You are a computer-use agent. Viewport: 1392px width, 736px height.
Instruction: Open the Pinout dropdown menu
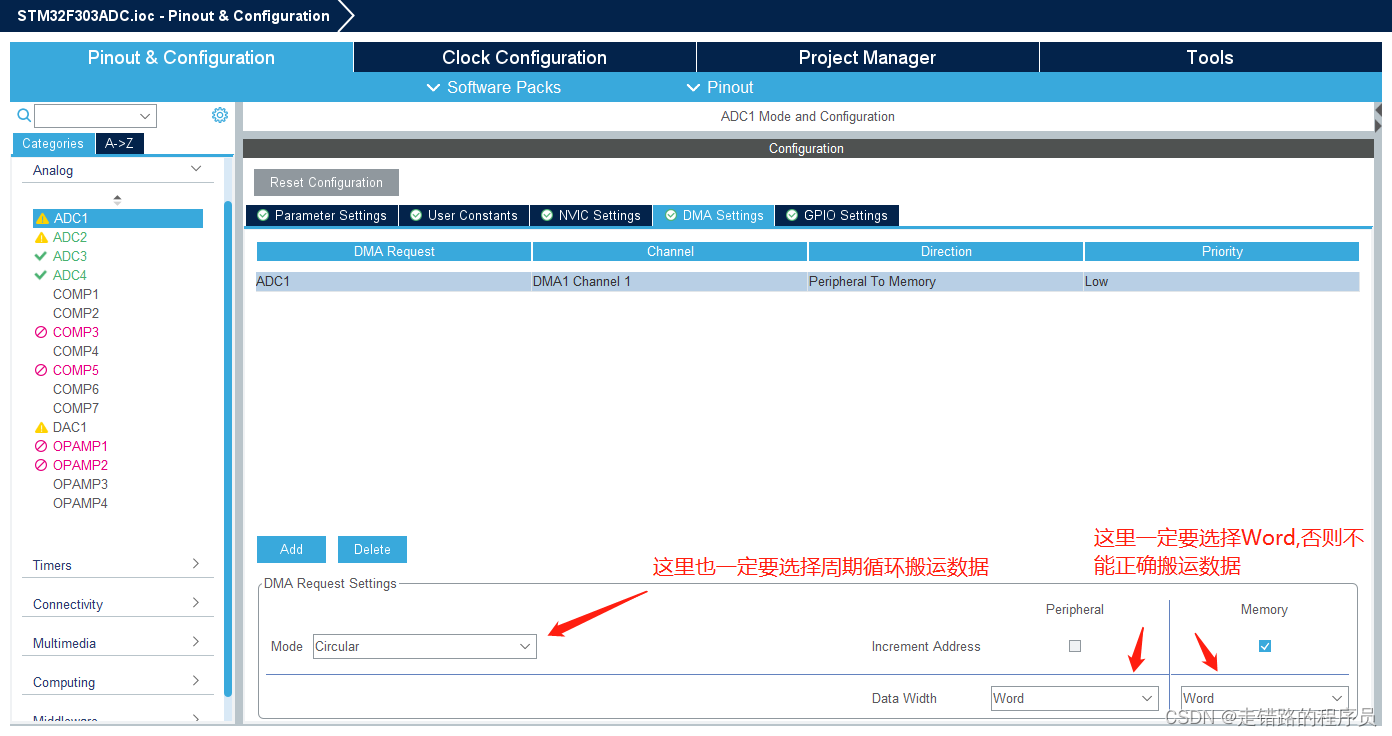(x=720, y=87)
